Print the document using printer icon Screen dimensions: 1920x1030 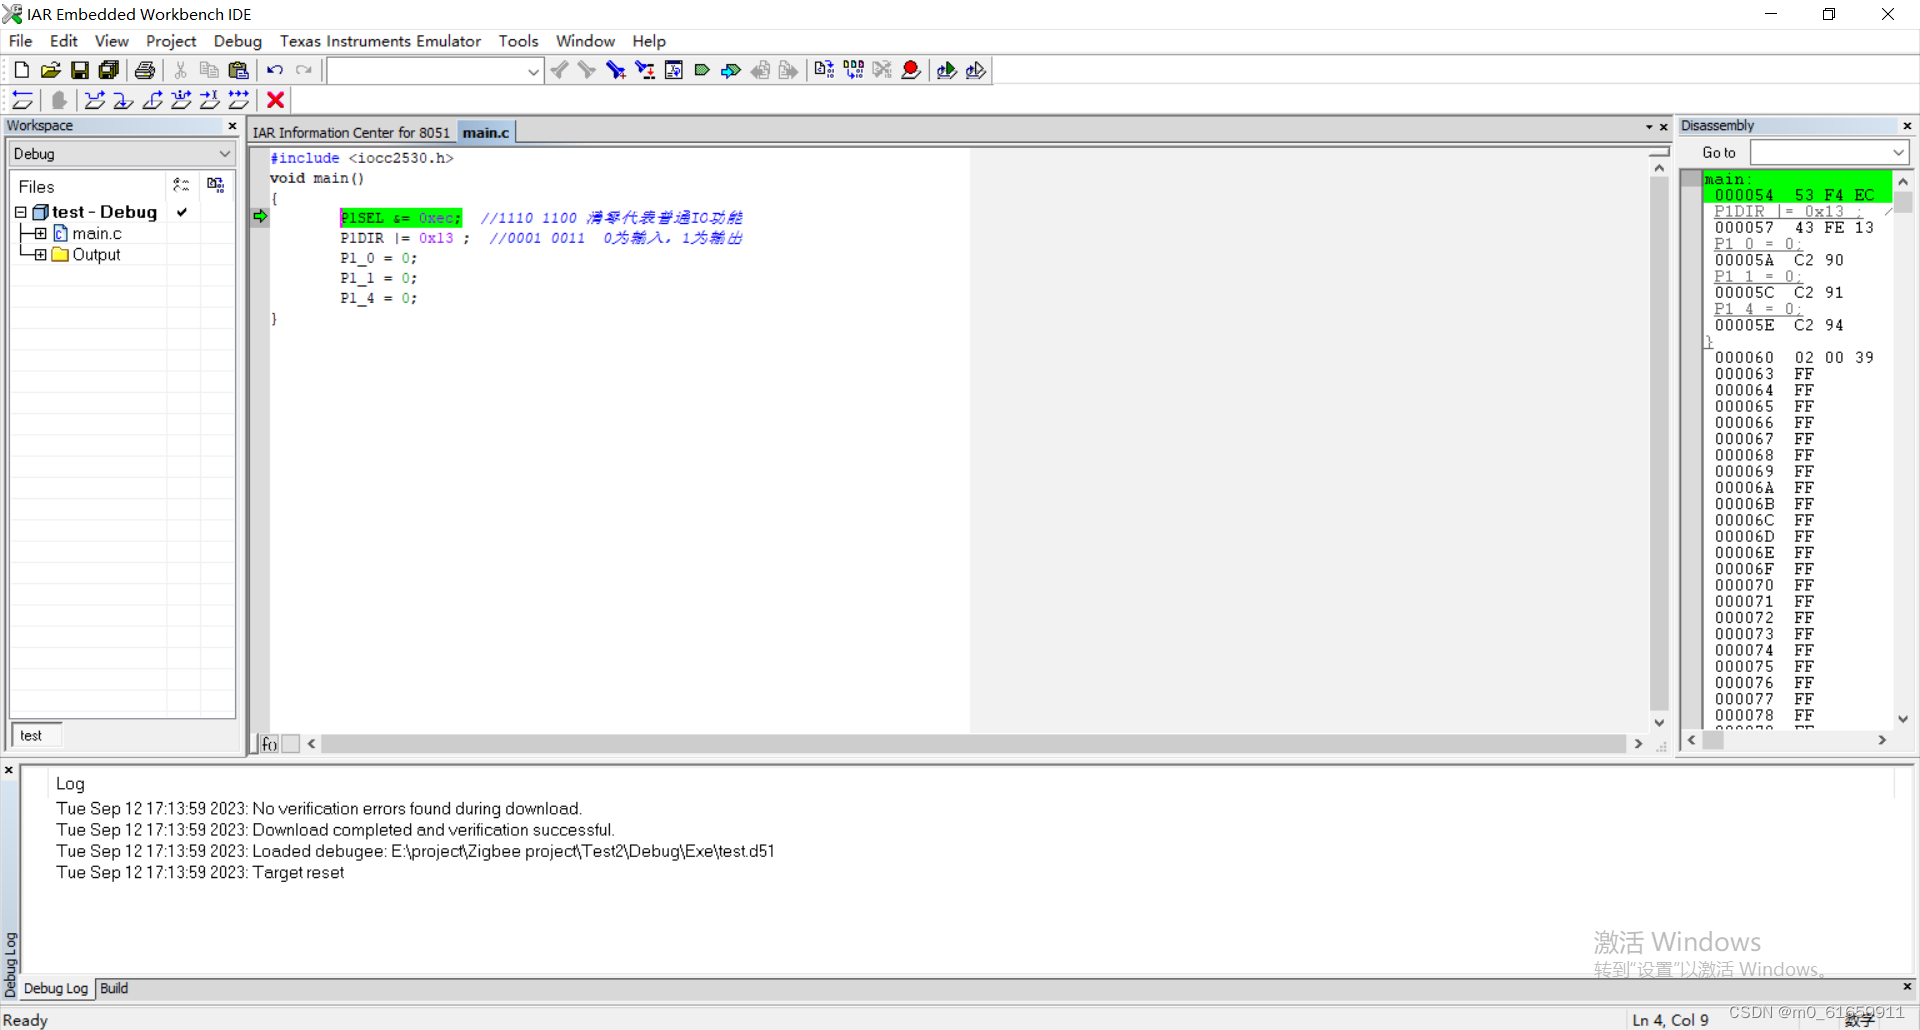[x=145, y=70]
